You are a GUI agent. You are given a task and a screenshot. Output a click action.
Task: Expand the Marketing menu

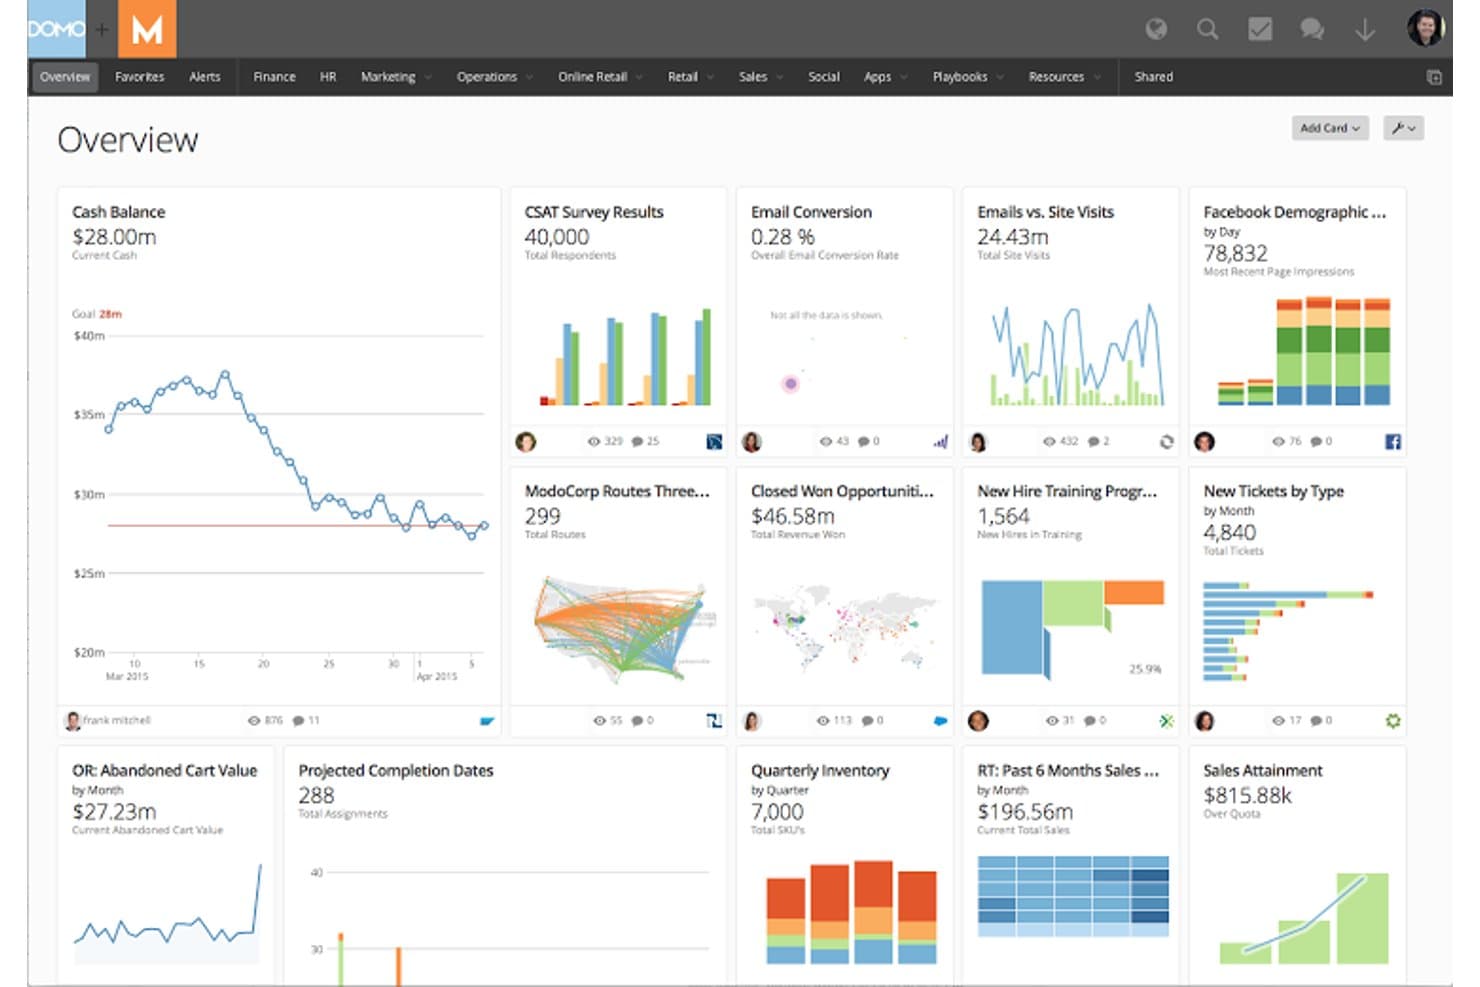396,77
